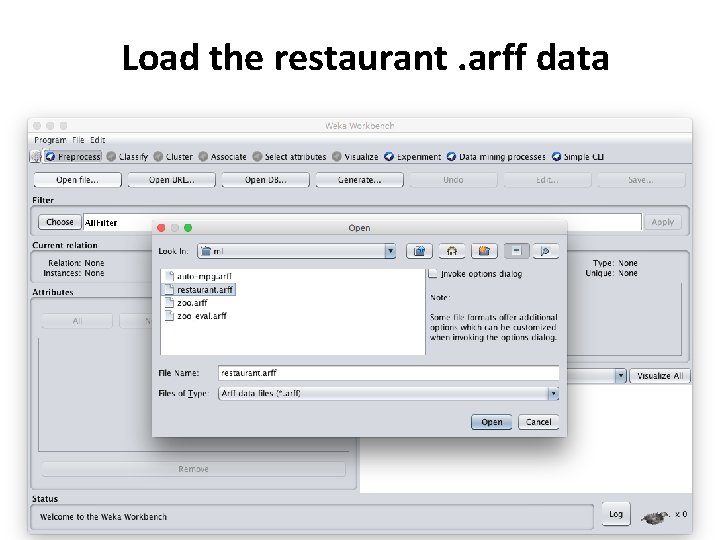Switch to the Associate tab
This screenshot has width=720, height=540.
point(223,157)
